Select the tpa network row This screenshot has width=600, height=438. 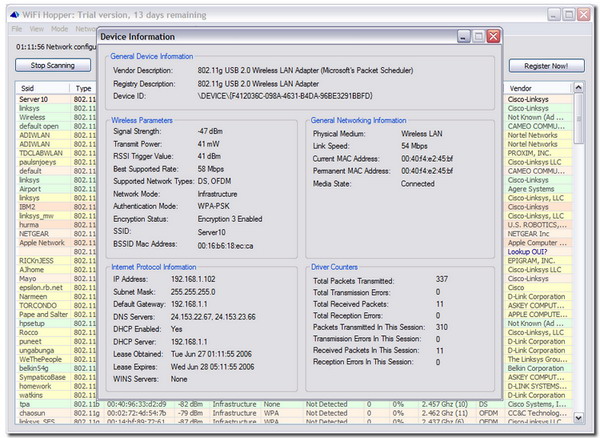[295, 404]
